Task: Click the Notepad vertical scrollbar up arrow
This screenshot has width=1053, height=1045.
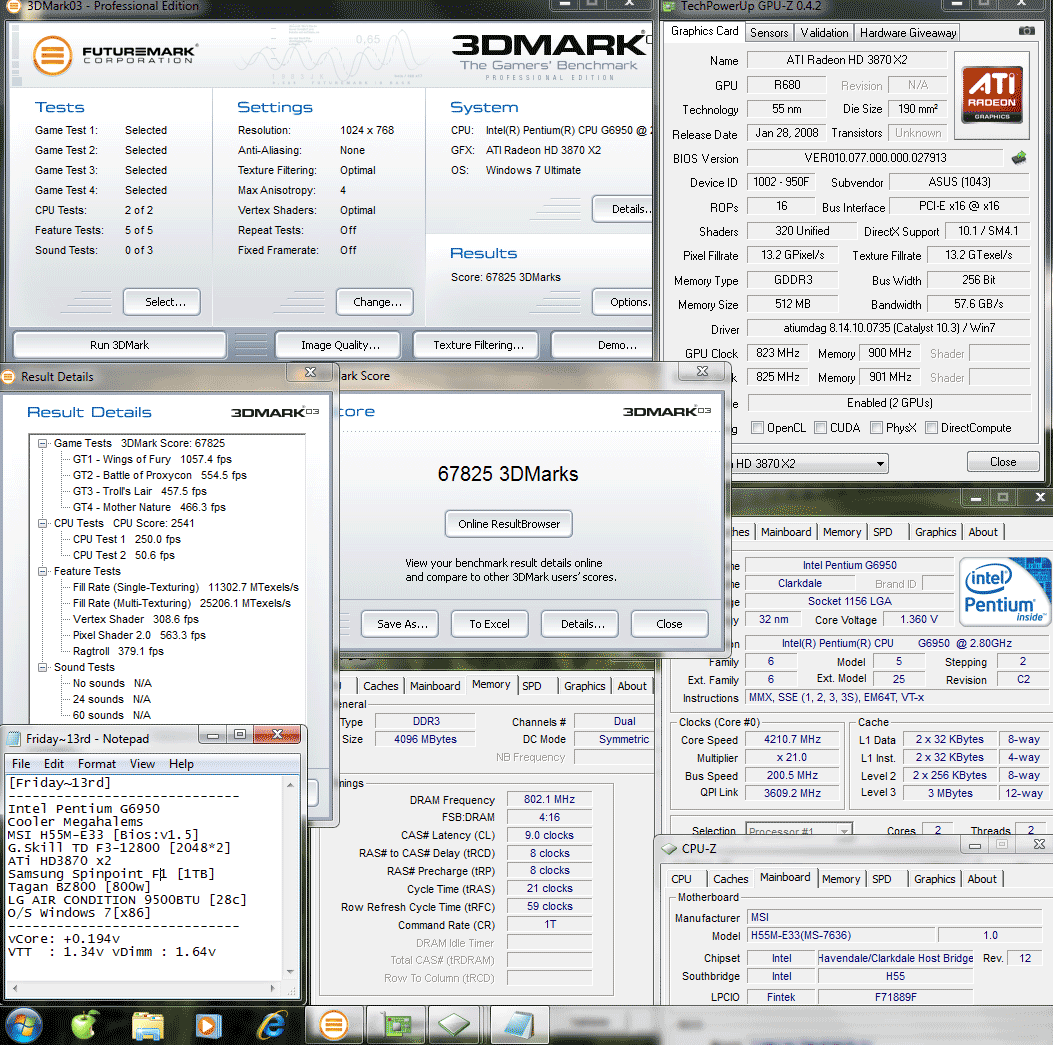Action: tap(290, 785)
